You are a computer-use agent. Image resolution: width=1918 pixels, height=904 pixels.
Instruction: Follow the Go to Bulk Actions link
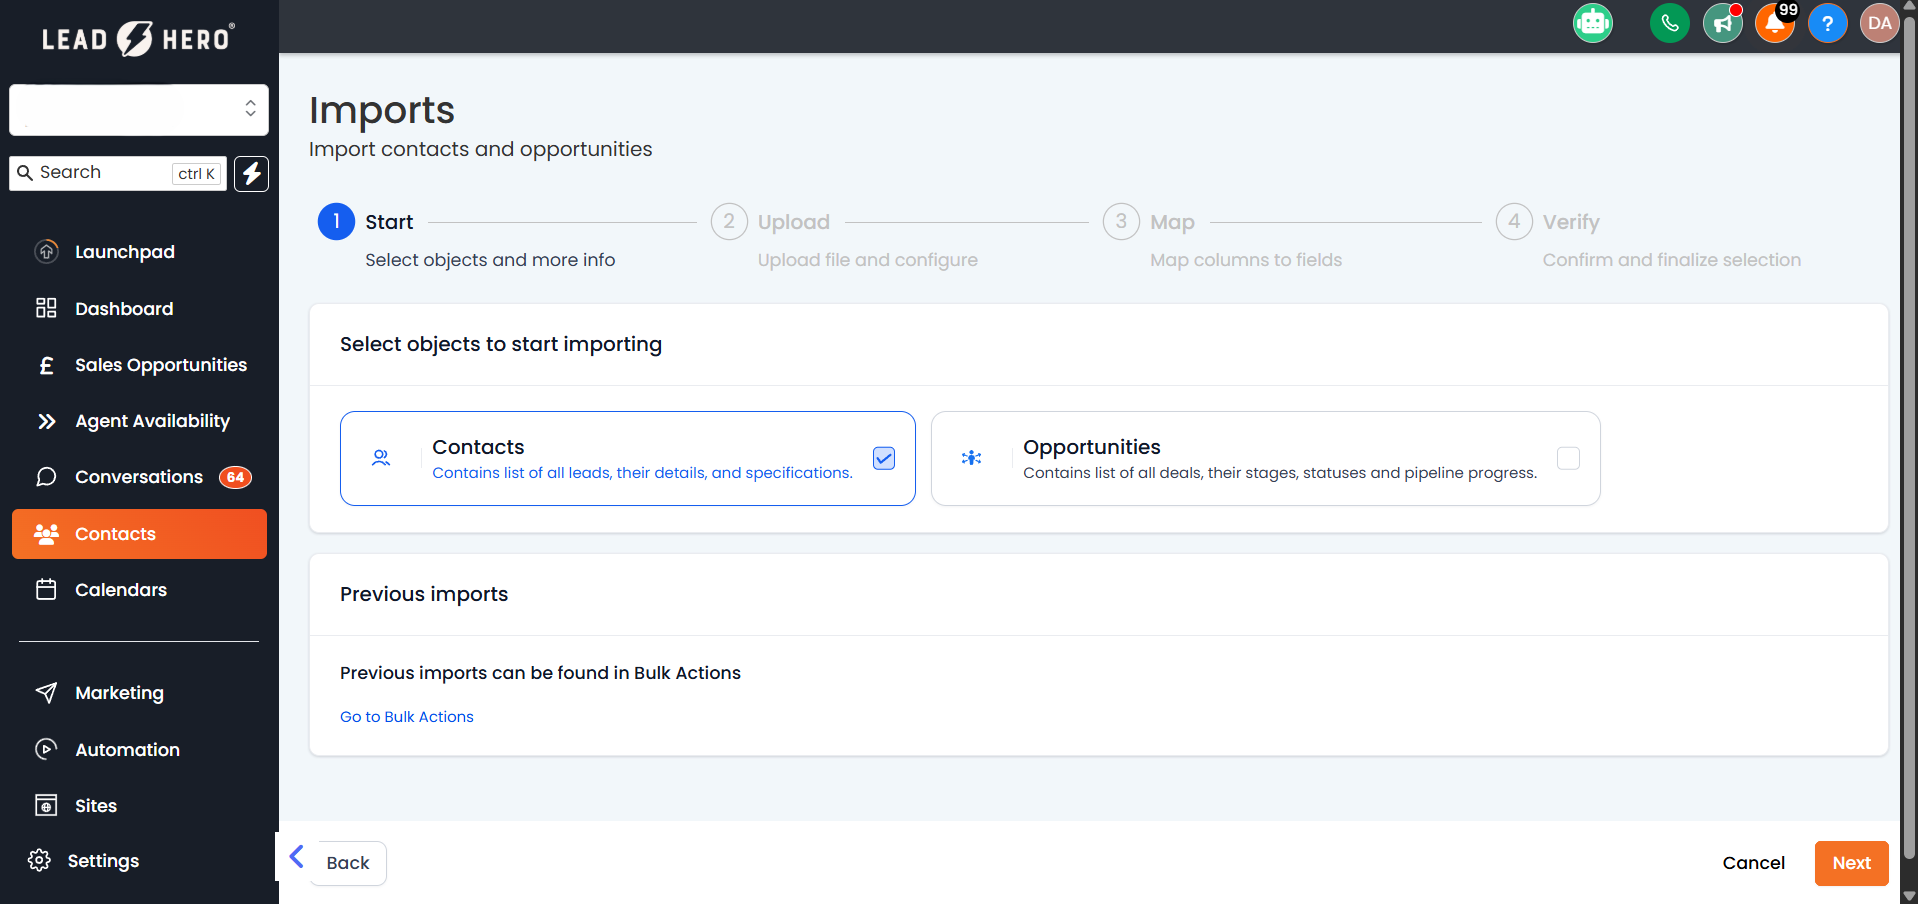407,717
